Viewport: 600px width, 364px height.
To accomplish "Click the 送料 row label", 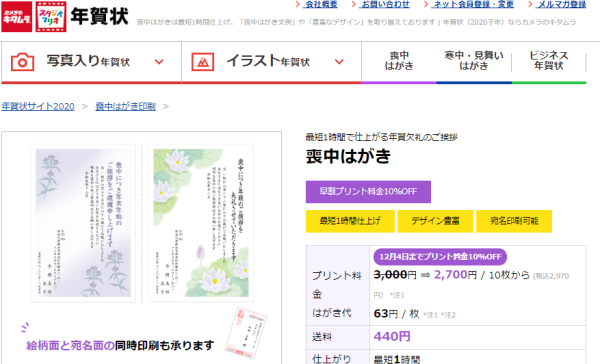I will pos(322,337).
